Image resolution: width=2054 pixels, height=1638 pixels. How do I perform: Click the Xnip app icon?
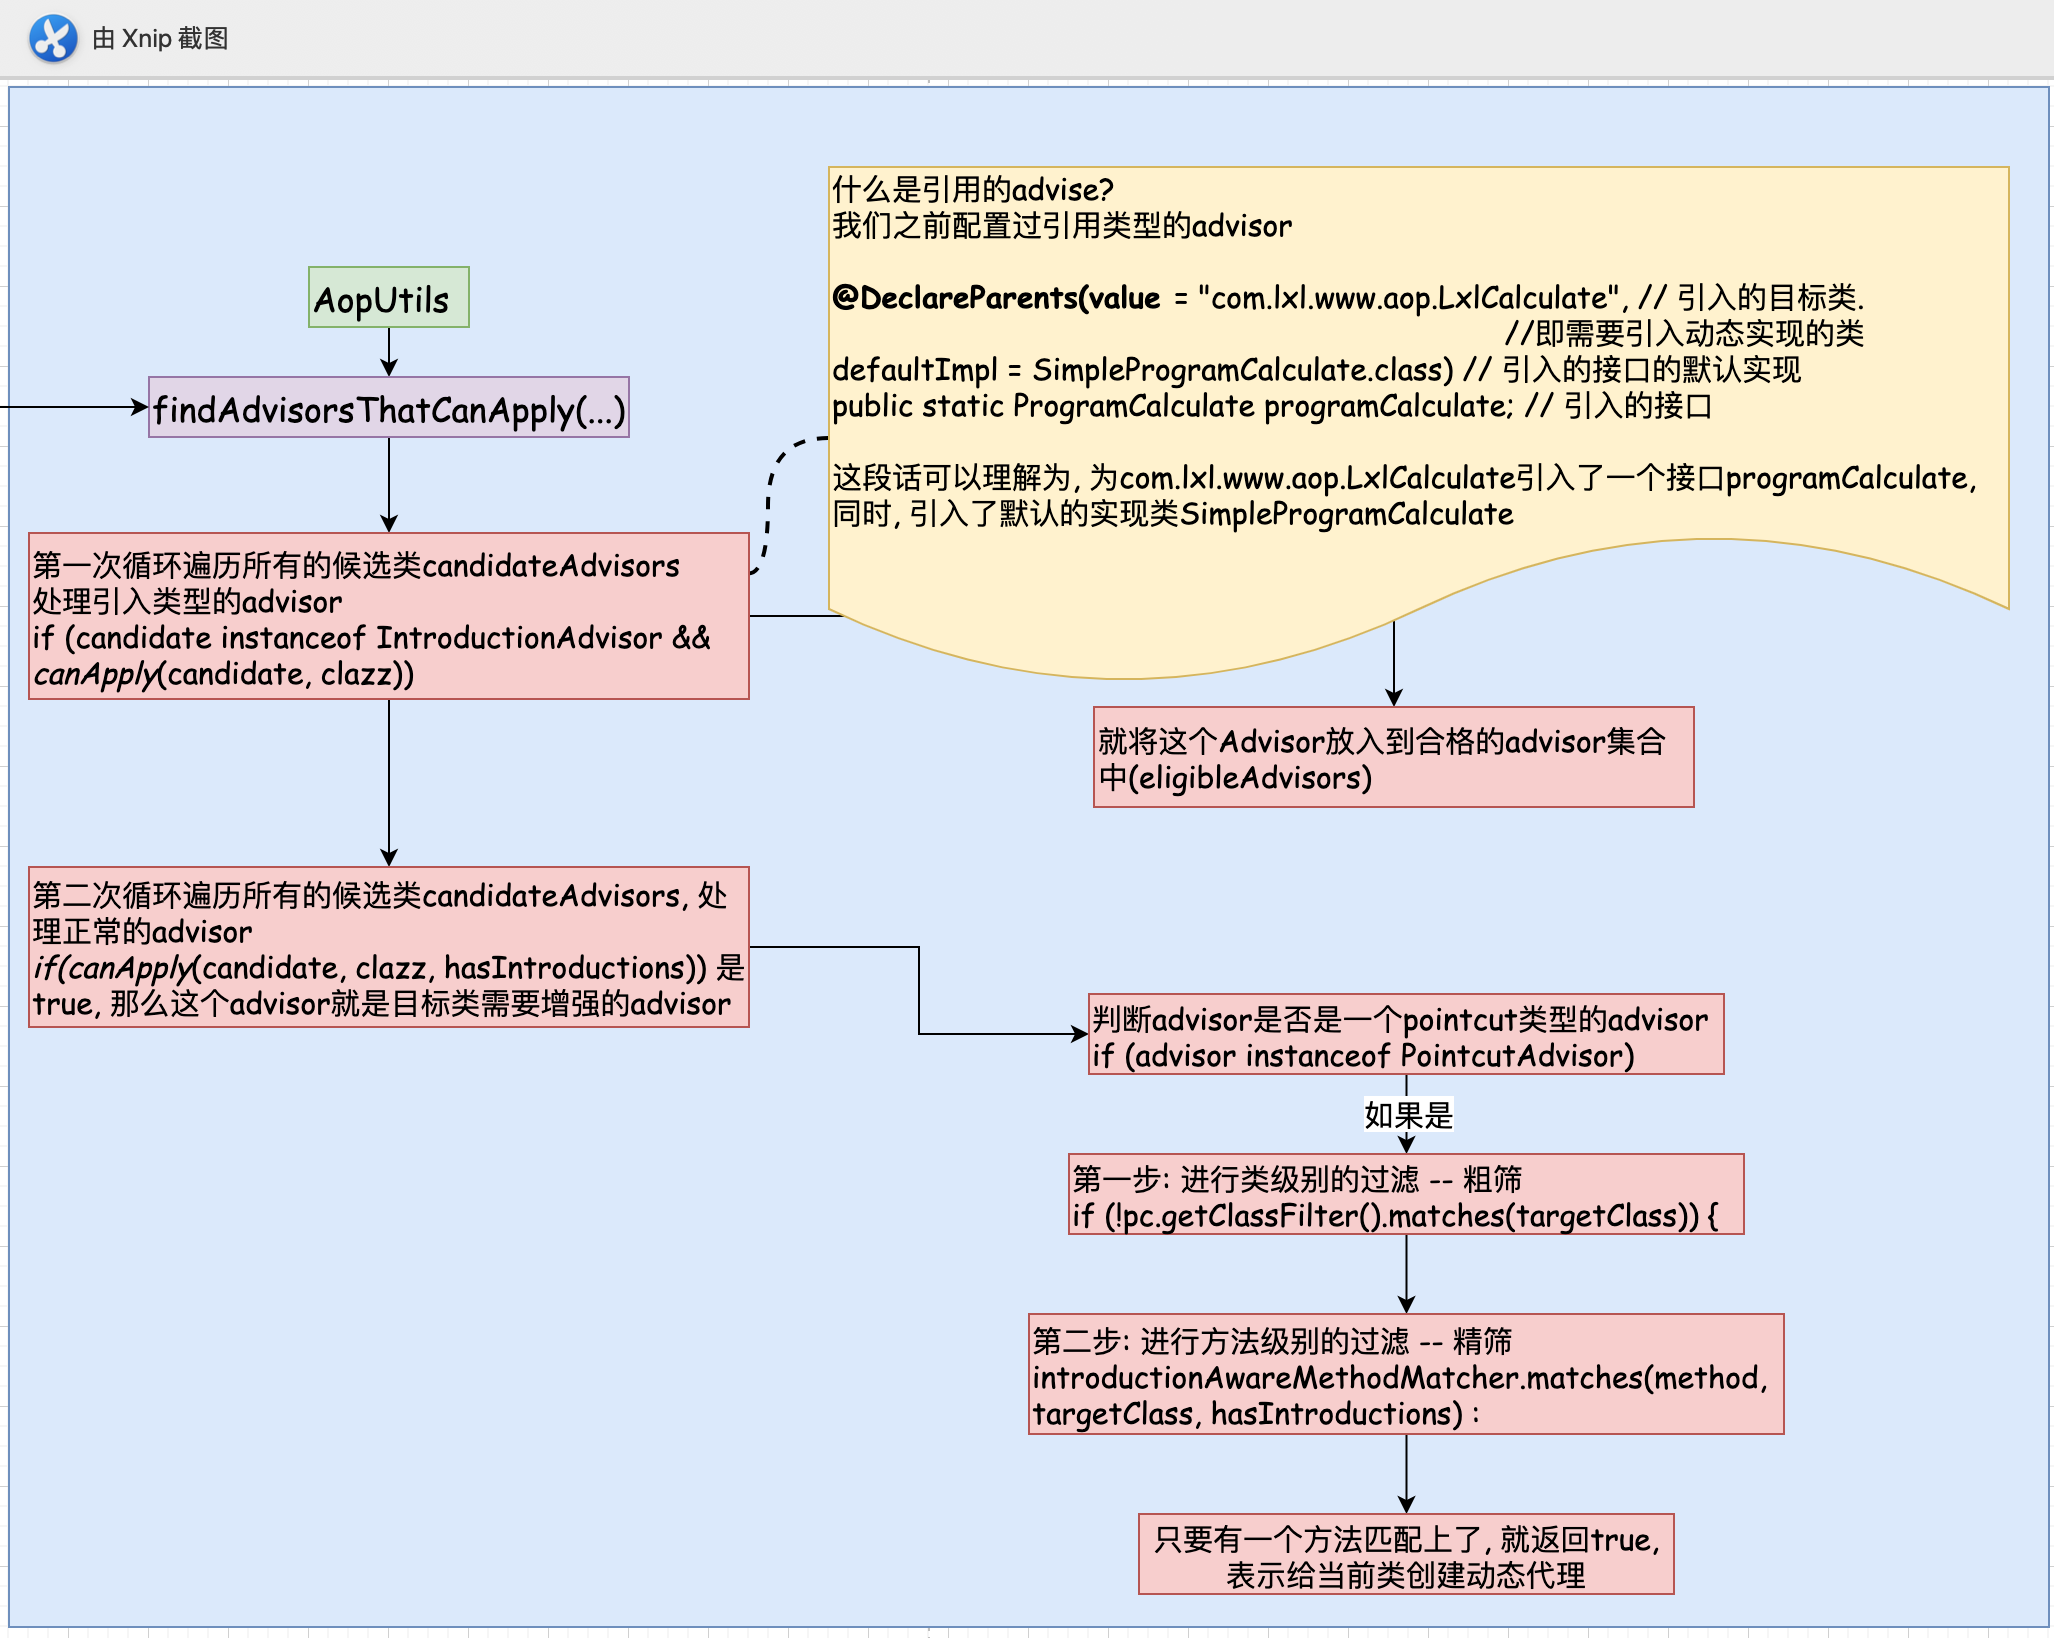(x=53, y=39)
